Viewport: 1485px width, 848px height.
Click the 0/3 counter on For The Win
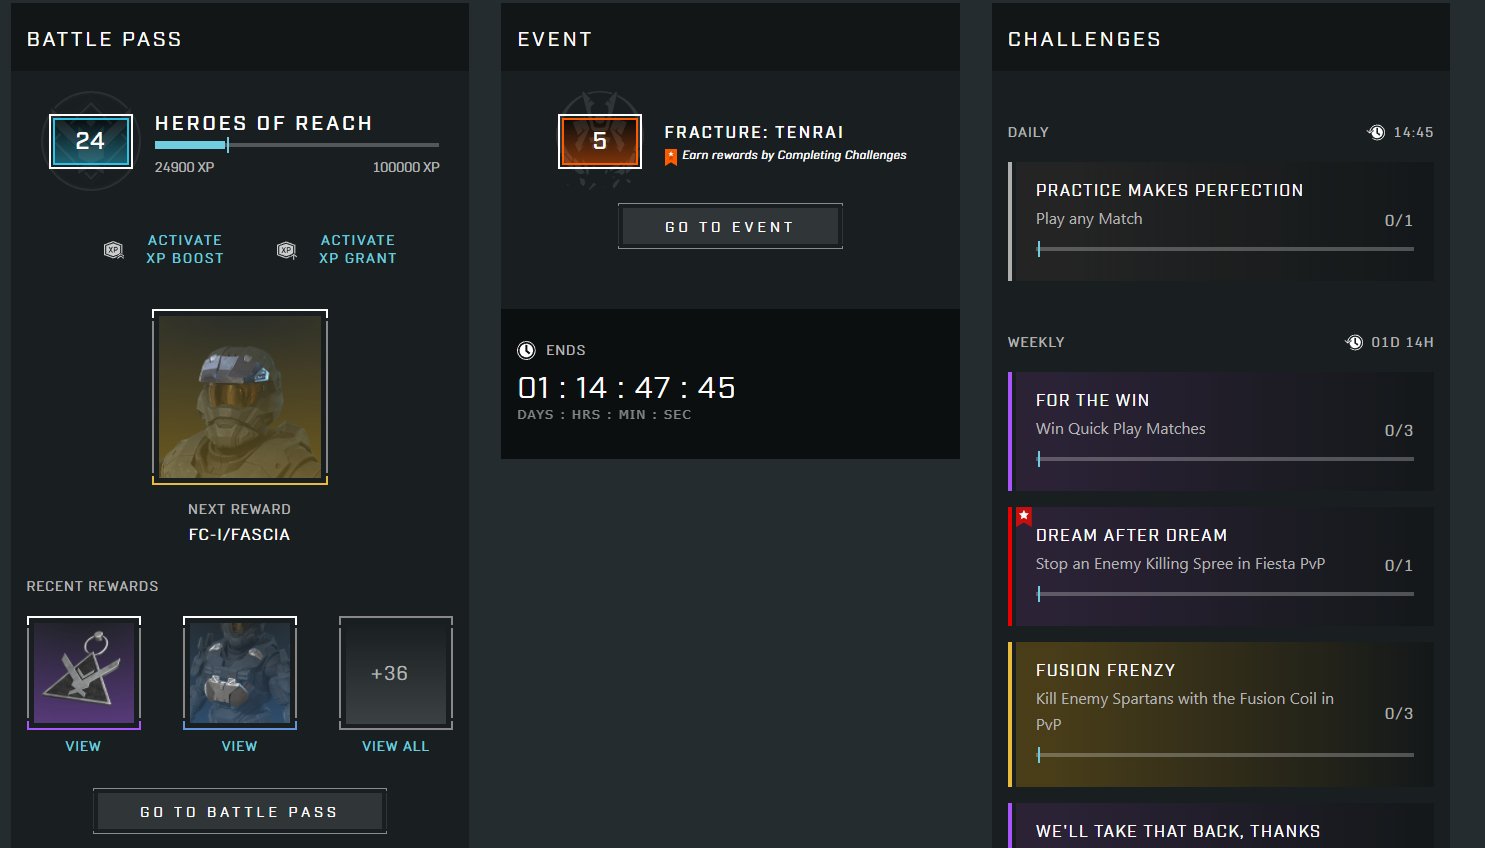click(1399, 430)
